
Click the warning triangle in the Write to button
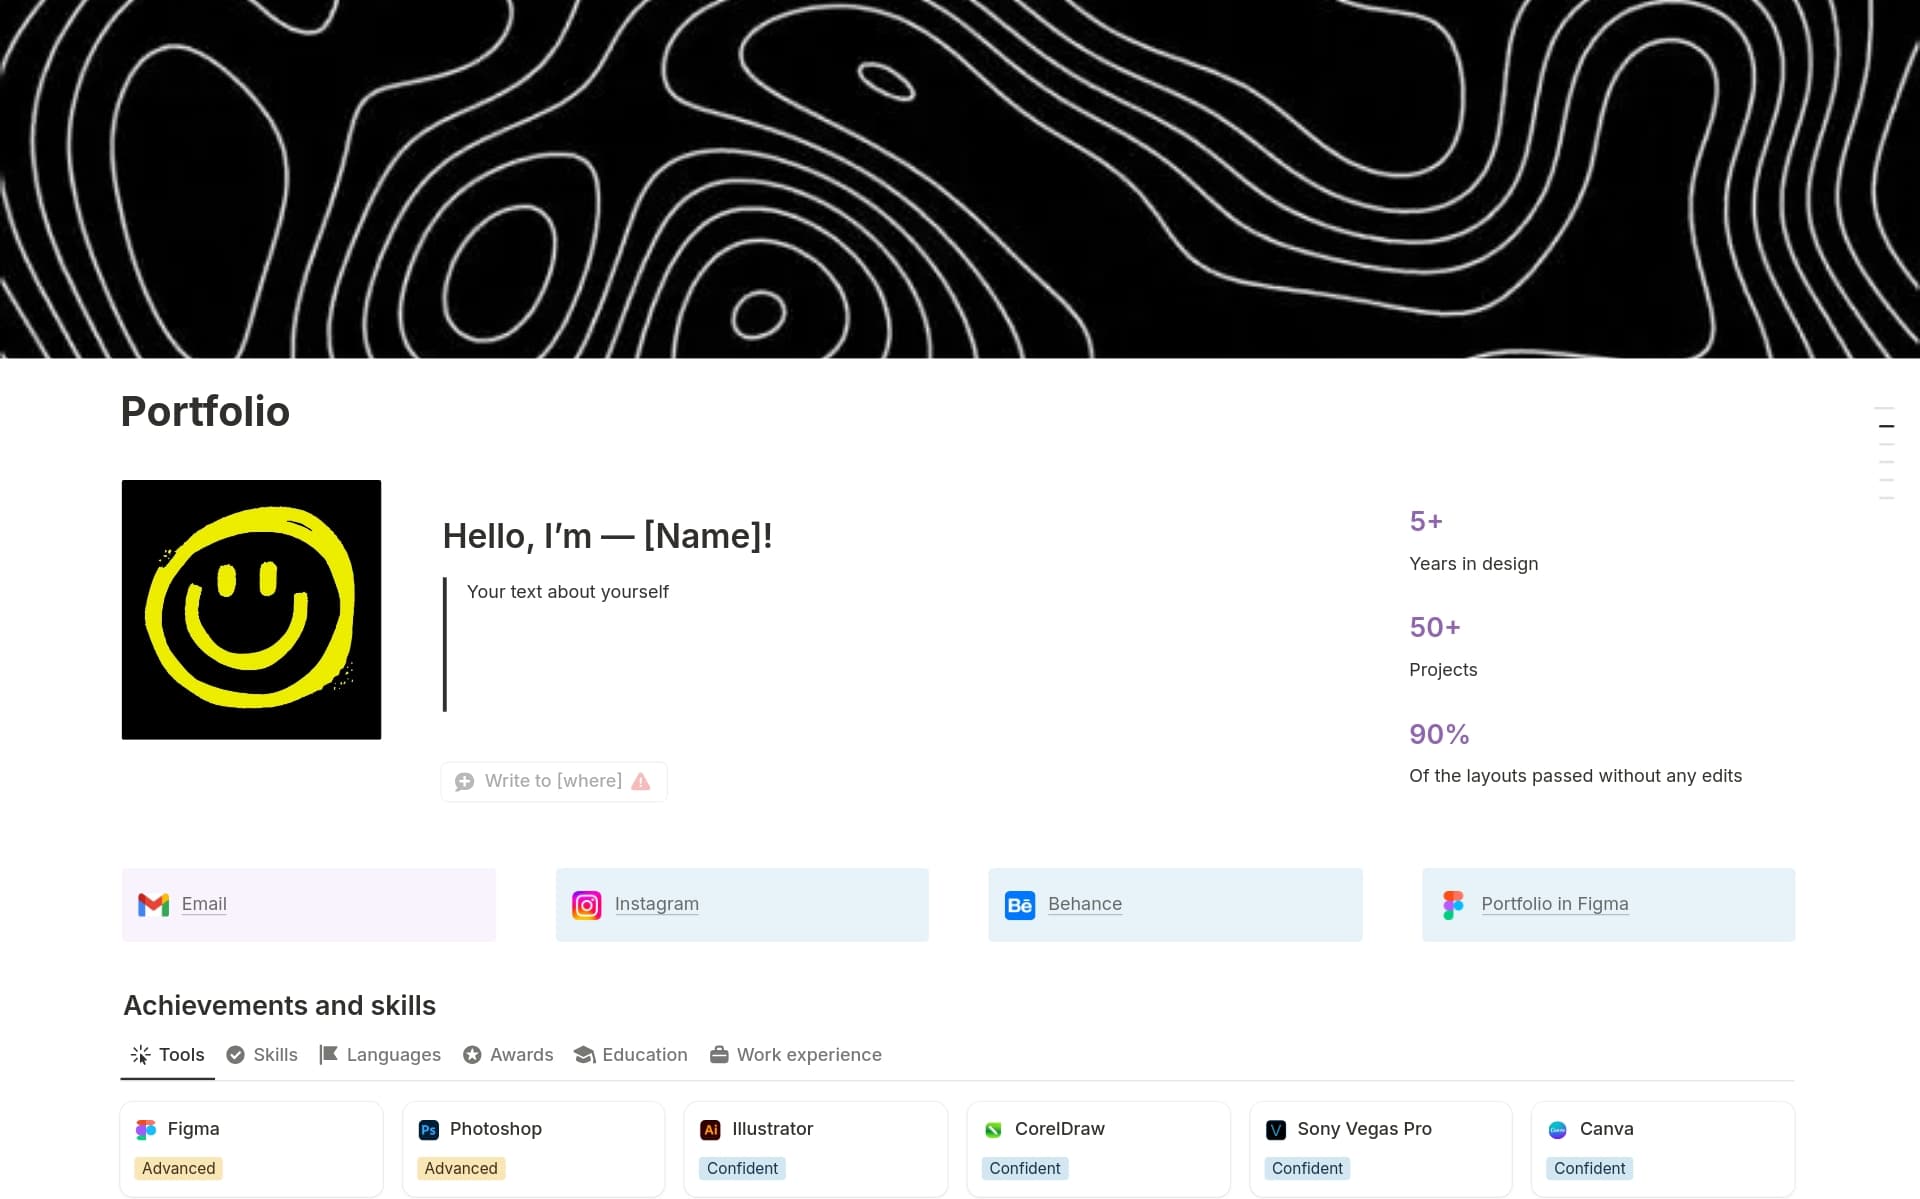click(641, 781)
